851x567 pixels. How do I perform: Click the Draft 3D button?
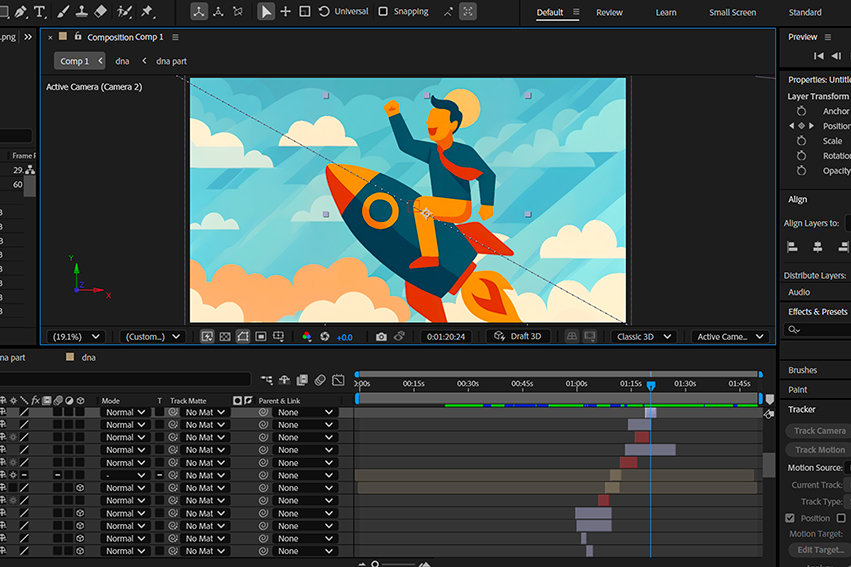click(518, 337)
